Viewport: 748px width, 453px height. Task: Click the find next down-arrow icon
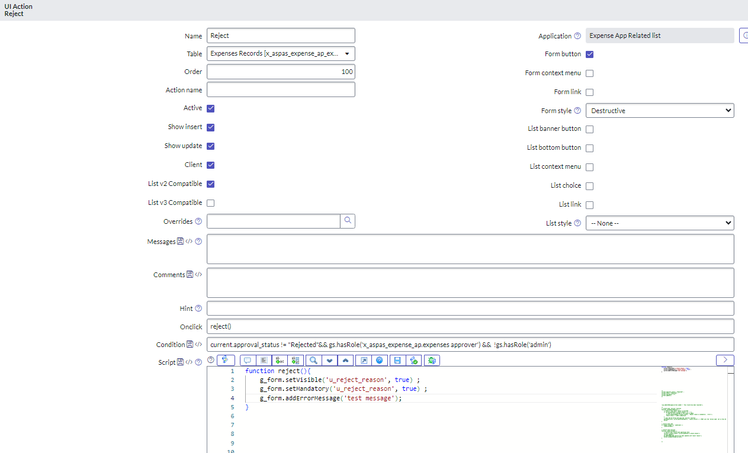(x=330, y=360)
